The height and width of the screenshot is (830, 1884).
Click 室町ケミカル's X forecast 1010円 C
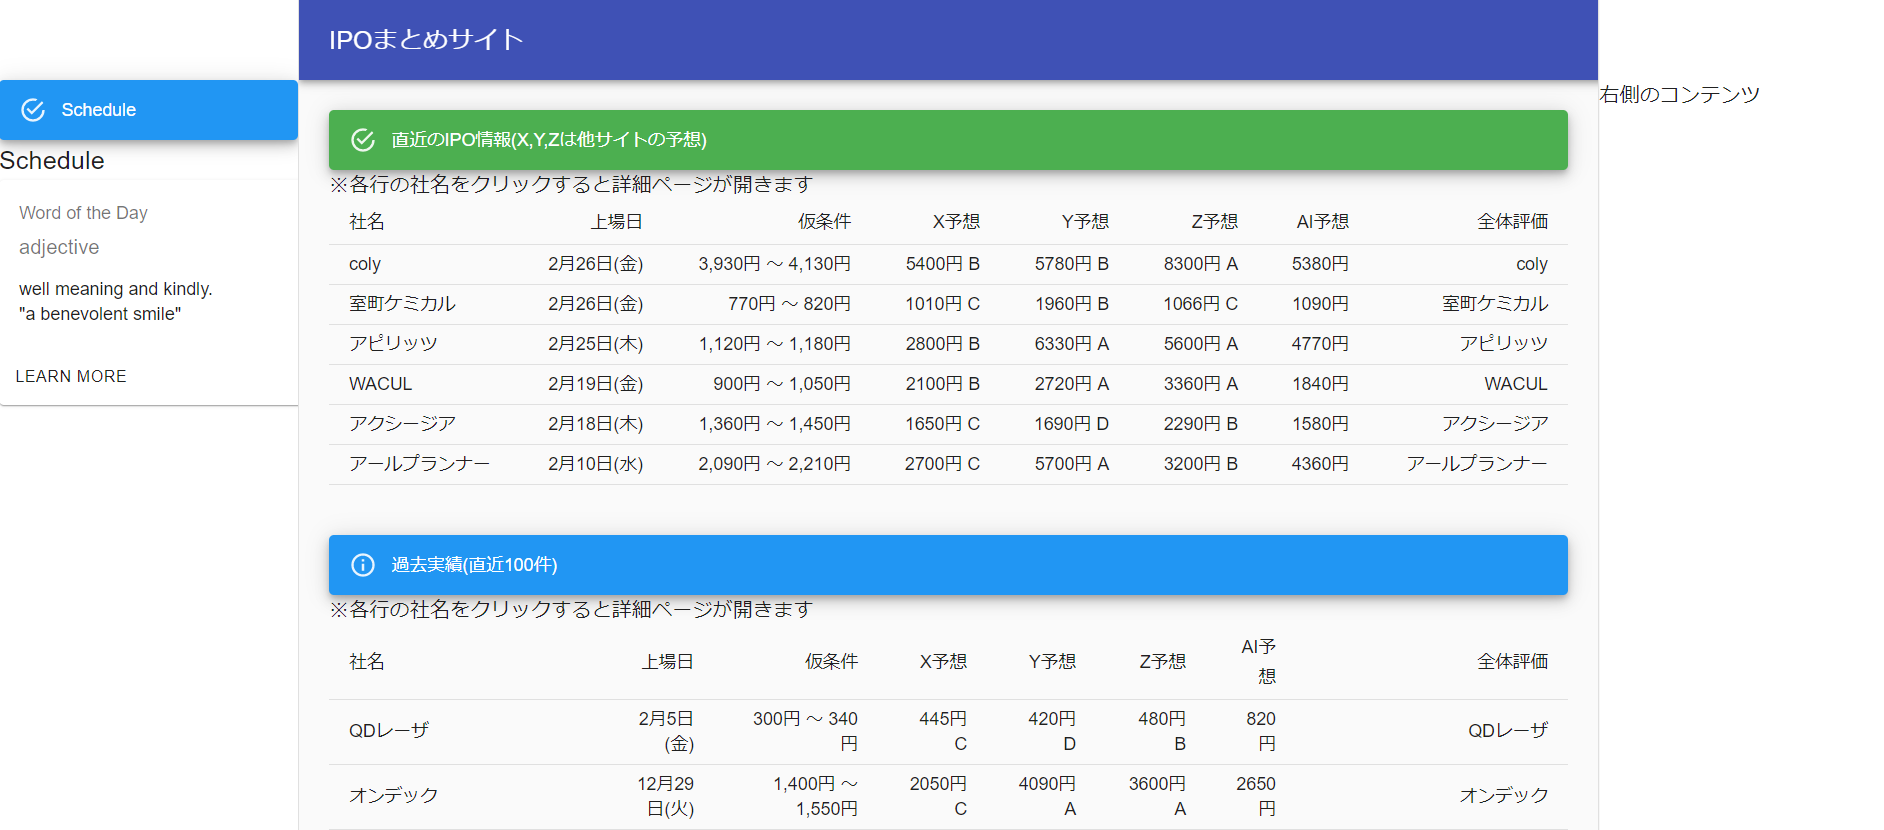[942, 304]
